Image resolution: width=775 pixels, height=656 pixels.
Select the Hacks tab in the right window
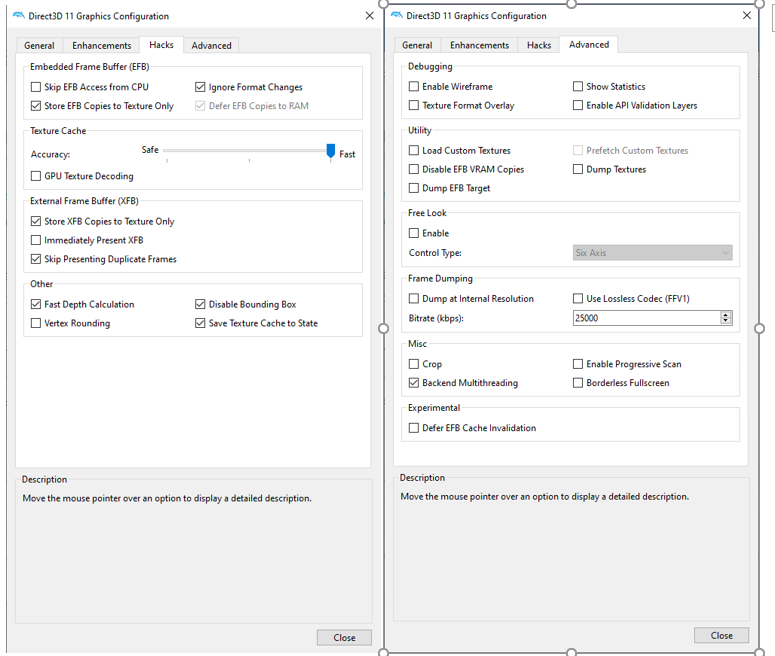pyautogui.click(x=539, y=45)
